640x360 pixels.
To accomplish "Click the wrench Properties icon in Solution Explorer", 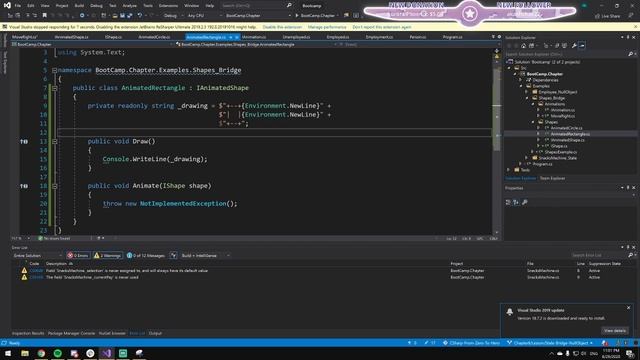I will tap(574, 46).
